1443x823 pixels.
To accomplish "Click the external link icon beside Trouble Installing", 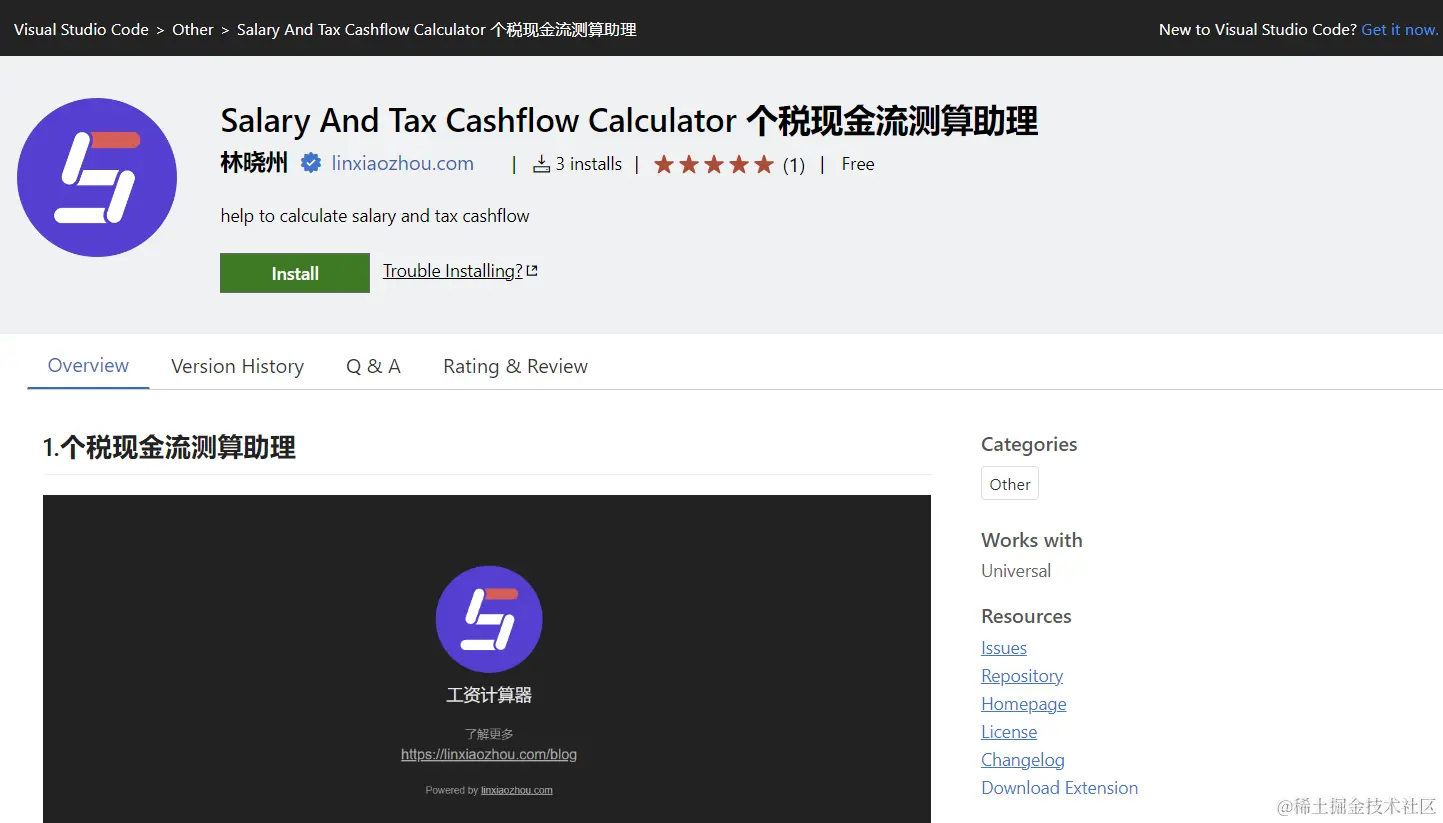I will pos(532,271).
